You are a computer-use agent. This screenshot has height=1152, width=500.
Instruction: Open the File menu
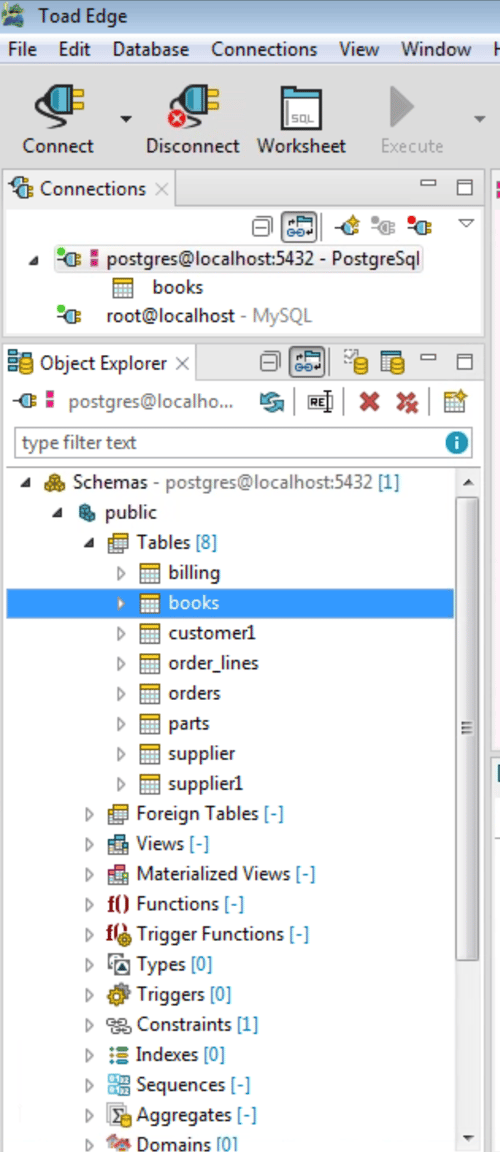pos(22,50)
